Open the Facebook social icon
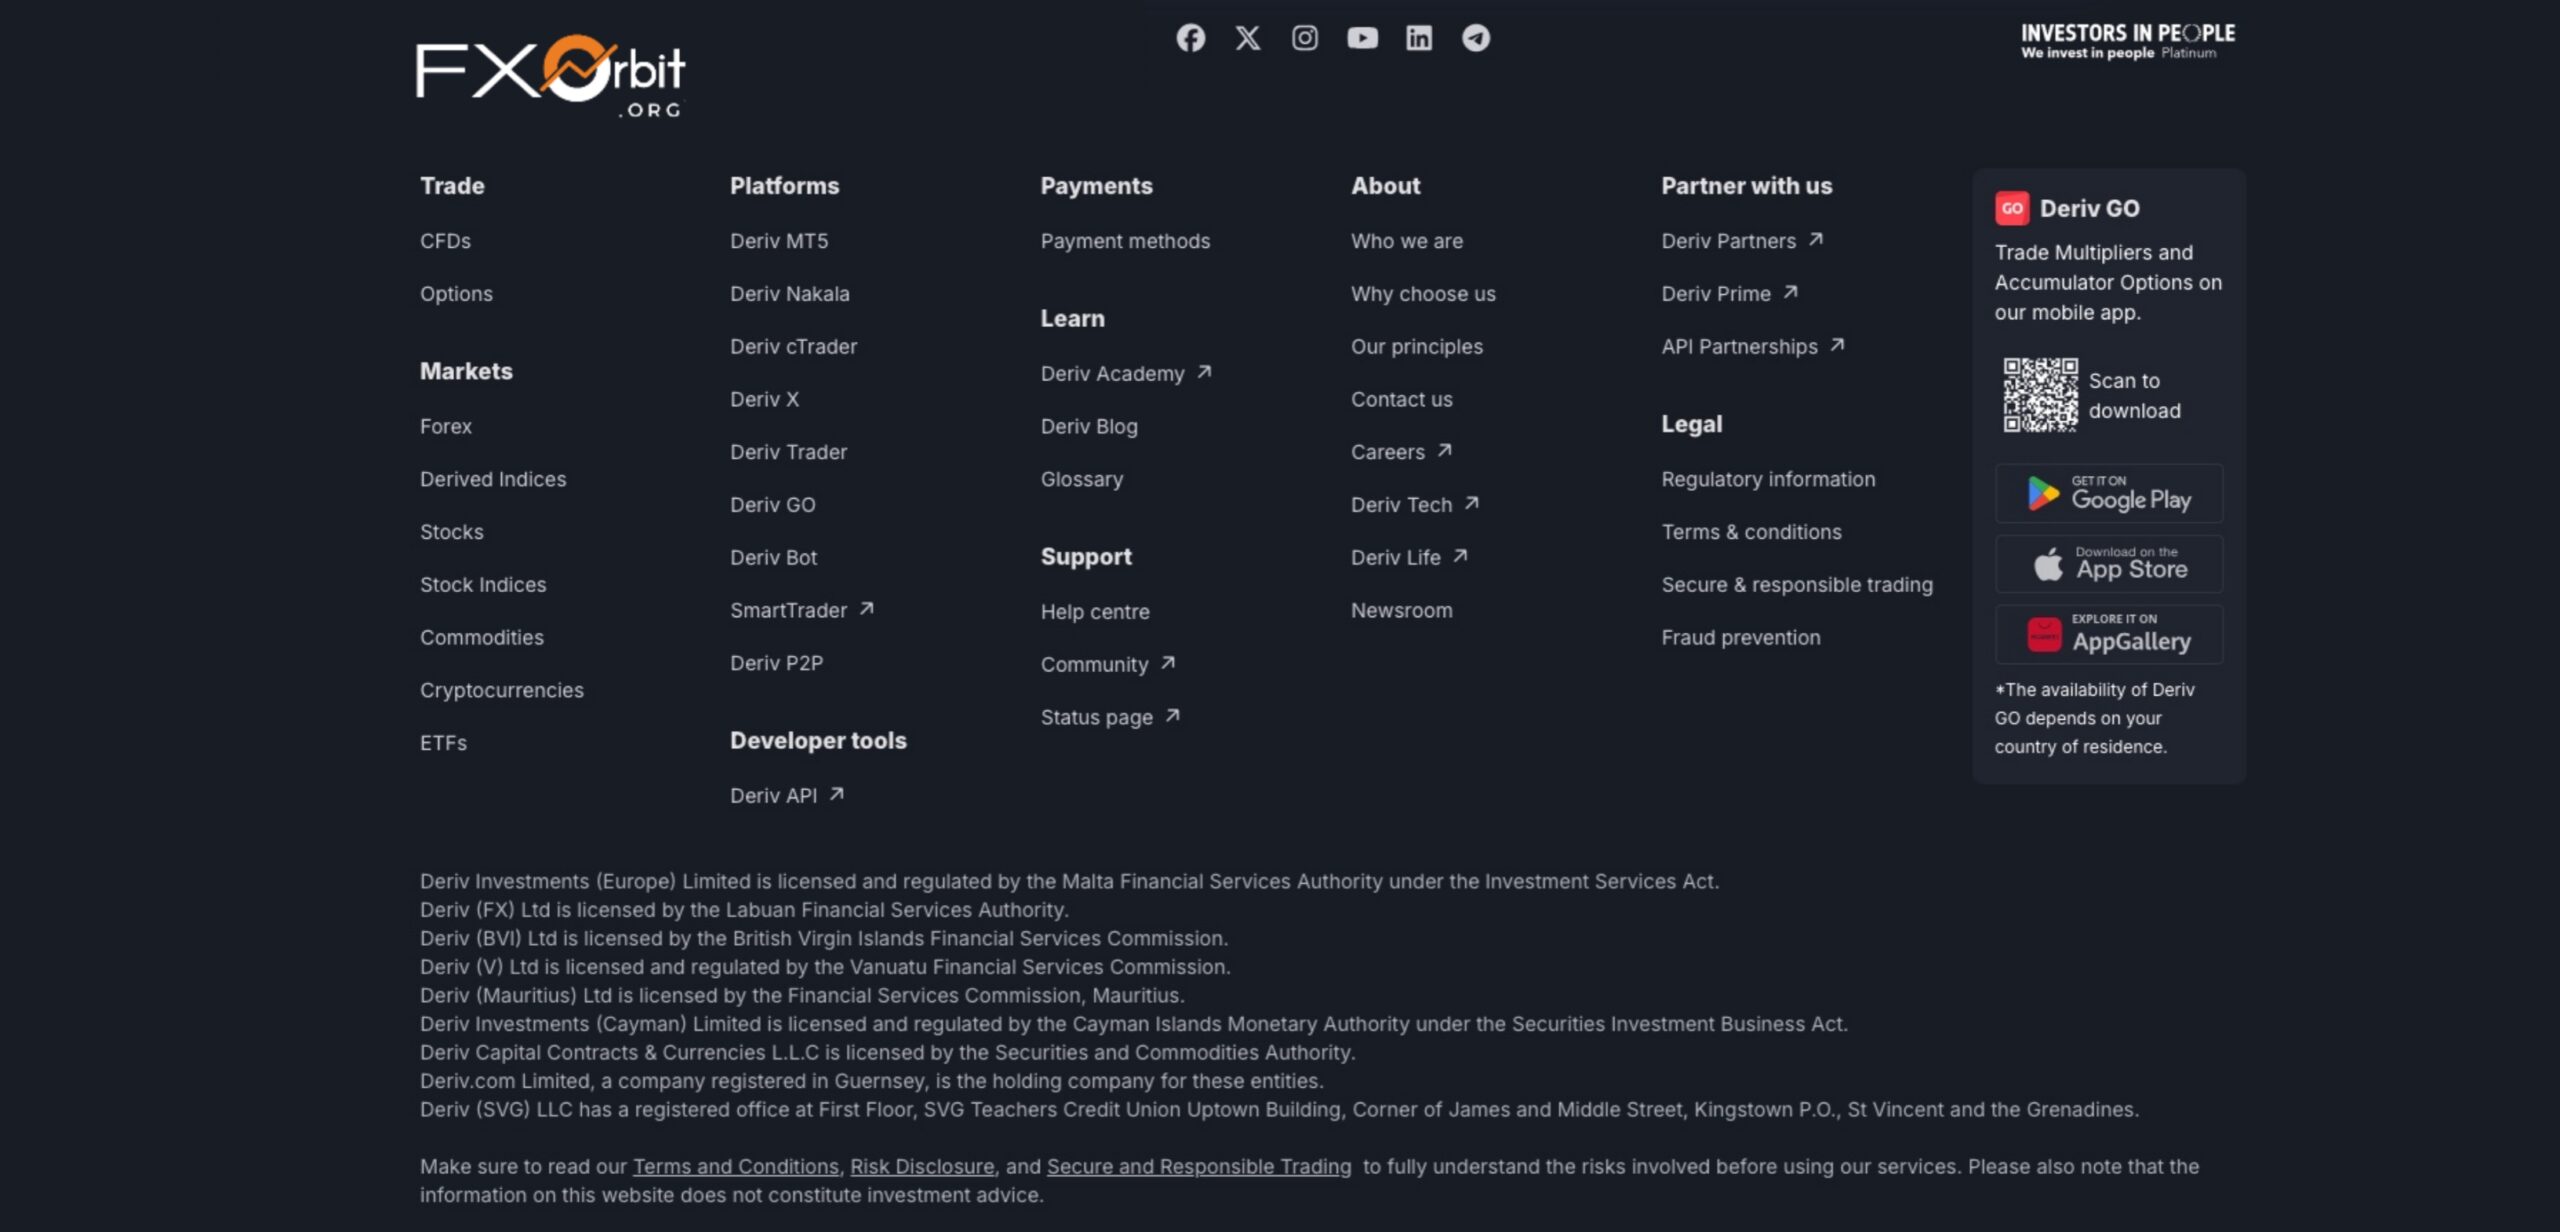 click(x=1190, y=38)
